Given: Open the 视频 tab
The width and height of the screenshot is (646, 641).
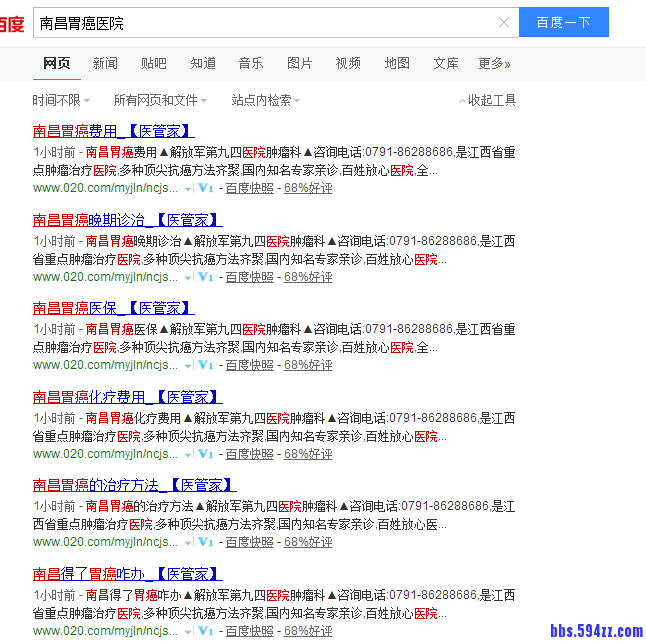Looking at the screenshot, I should (x=348, y=63).
